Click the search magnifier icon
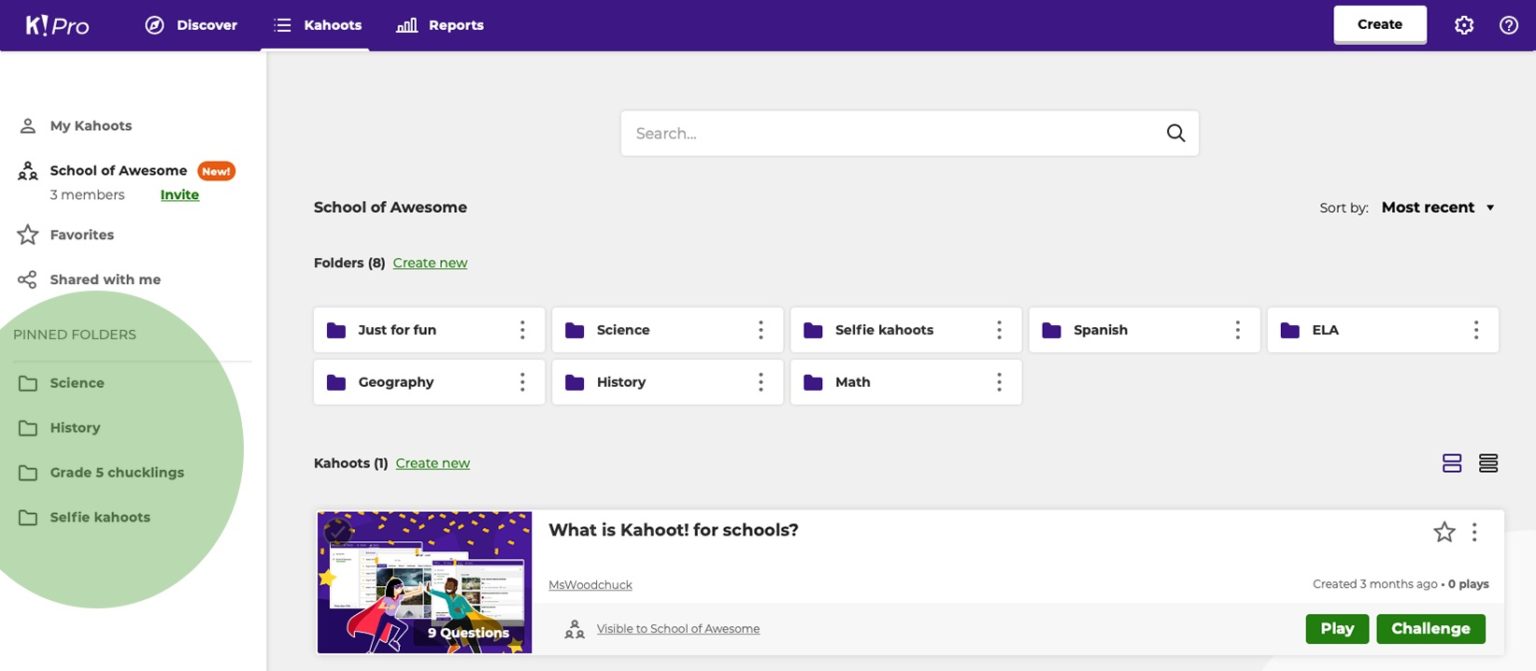 pyautogui.click(x=1174, y=132)
